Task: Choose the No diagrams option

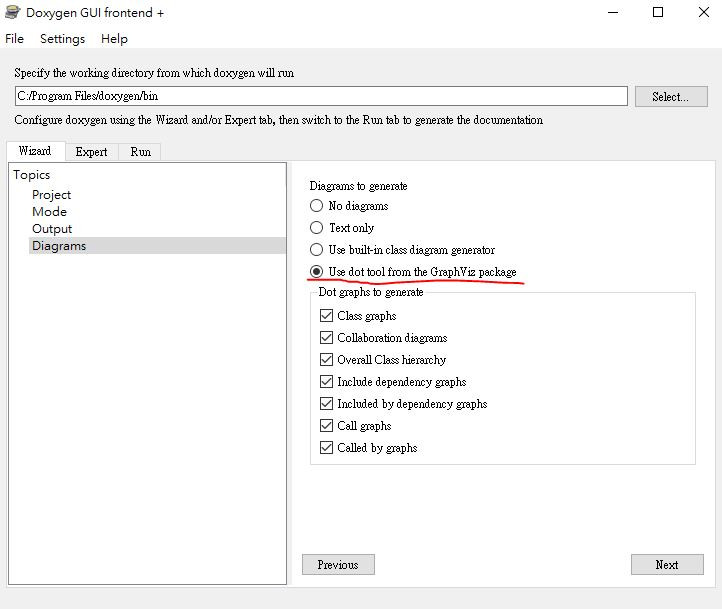Action: (349, 206)
